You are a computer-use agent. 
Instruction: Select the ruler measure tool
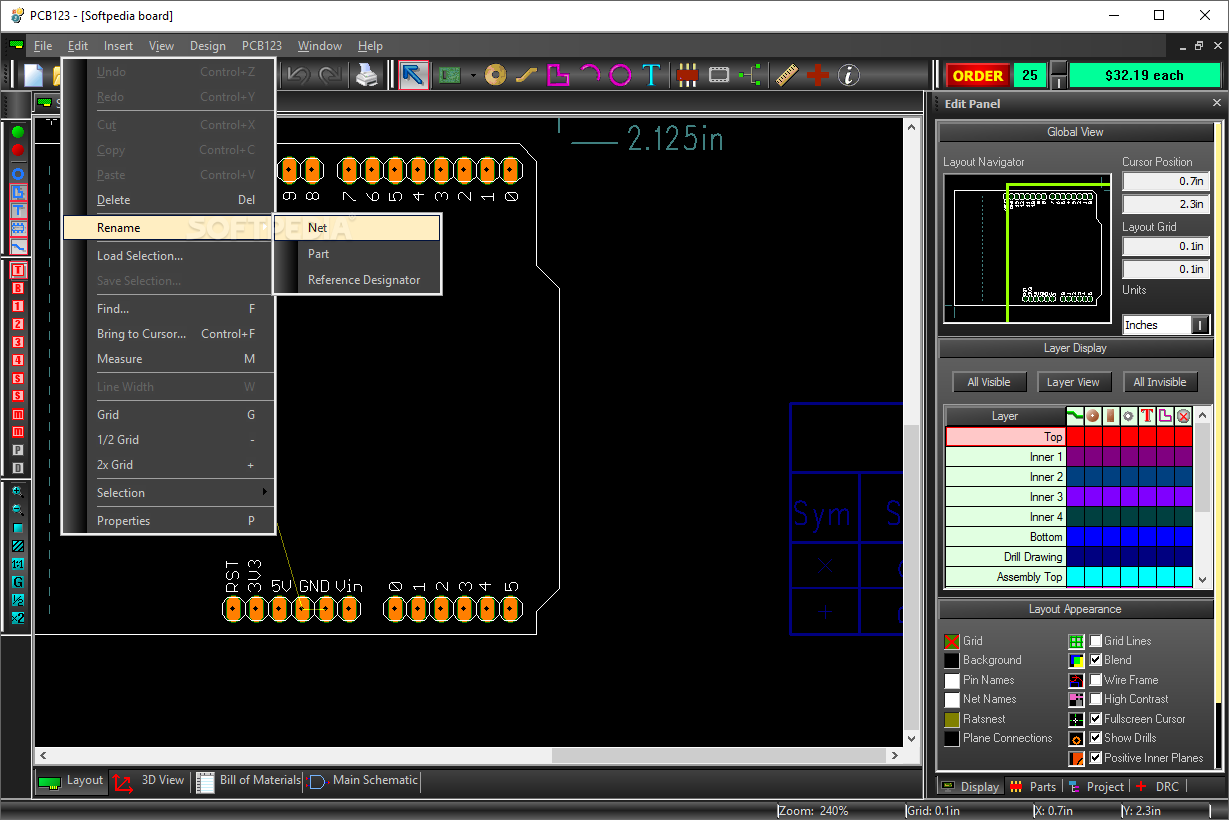[787, 75]
